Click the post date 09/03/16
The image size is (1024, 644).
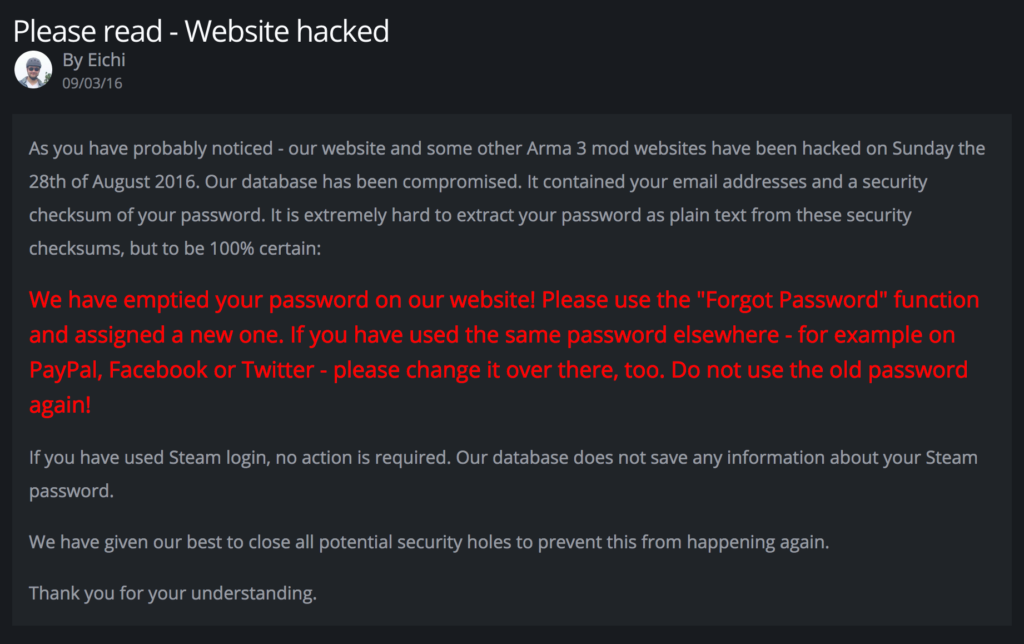point(92,83)
